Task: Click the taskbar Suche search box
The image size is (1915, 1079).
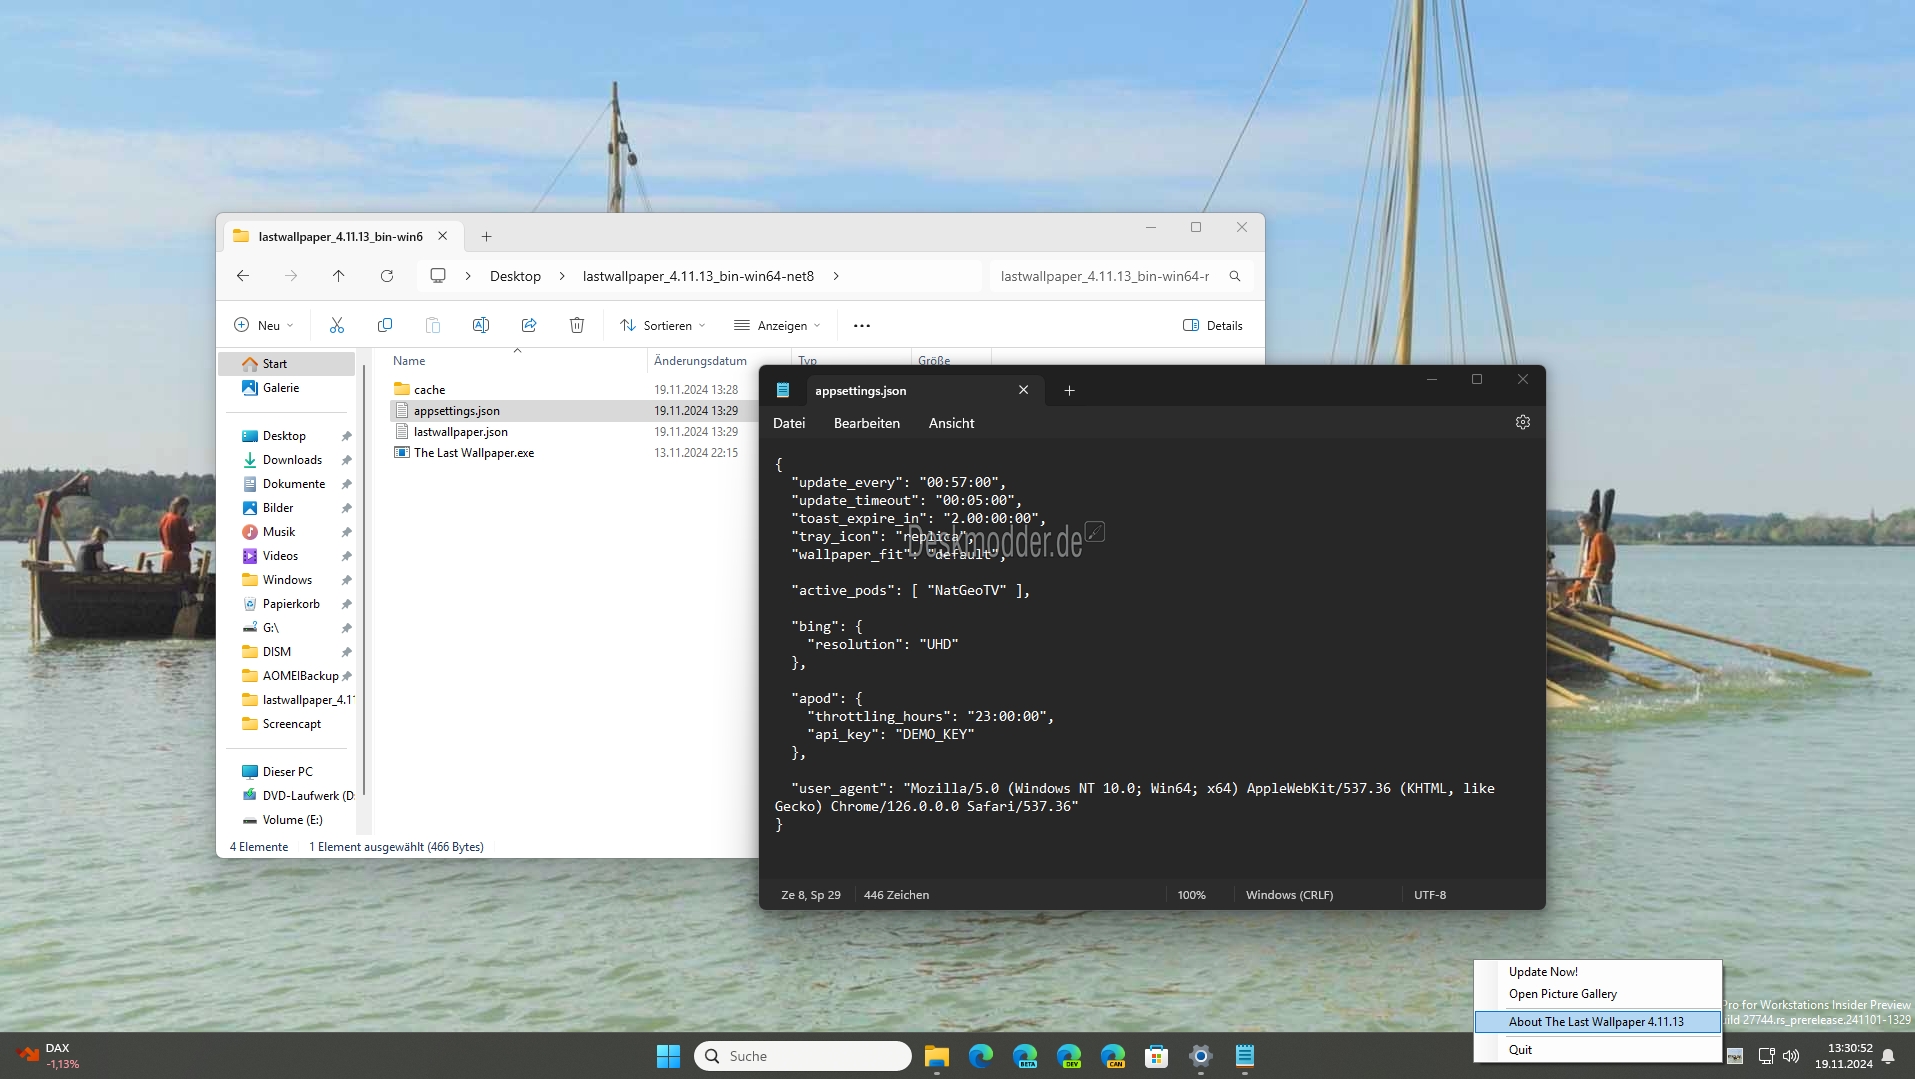Action: 802,1056
